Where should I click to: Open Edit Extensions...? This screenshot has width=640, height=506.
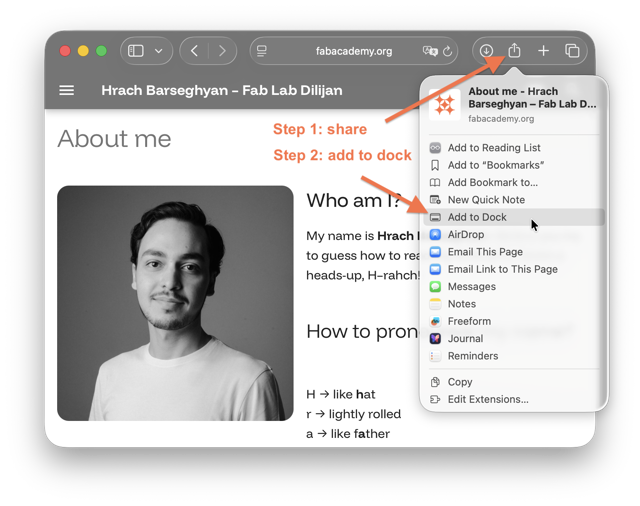[x=514, y=399]
